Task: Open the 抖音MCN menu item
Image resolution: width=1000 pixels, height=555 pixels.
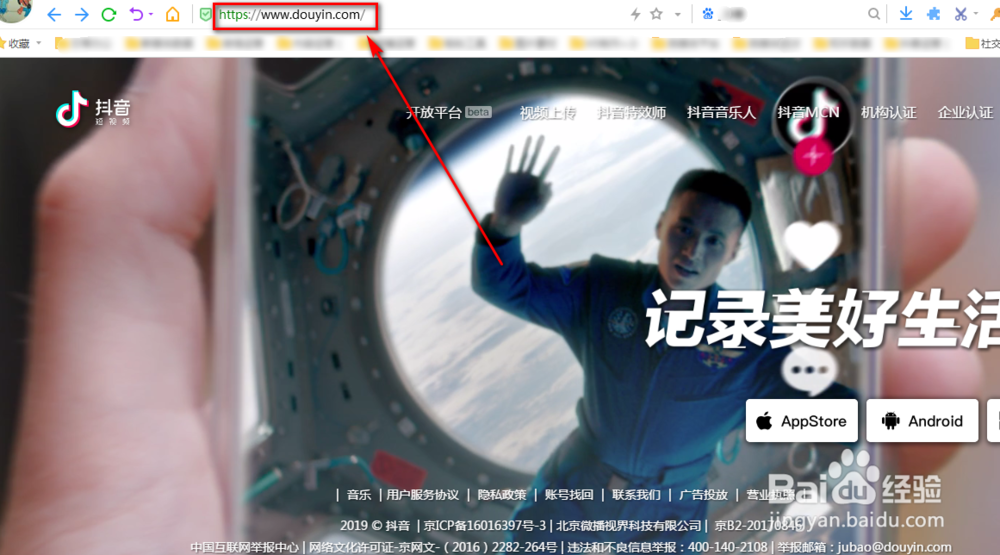Action: [x=808, y=113]
